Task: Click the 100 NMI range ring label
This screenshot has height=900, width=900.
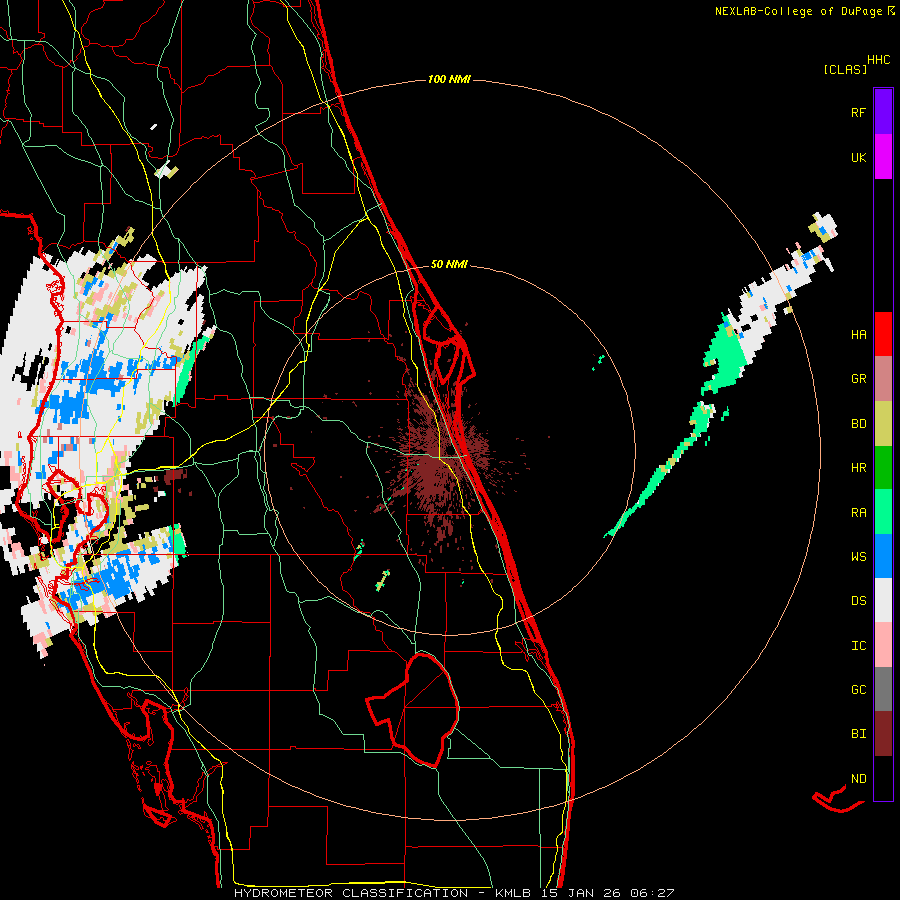Action: (449, 79)
